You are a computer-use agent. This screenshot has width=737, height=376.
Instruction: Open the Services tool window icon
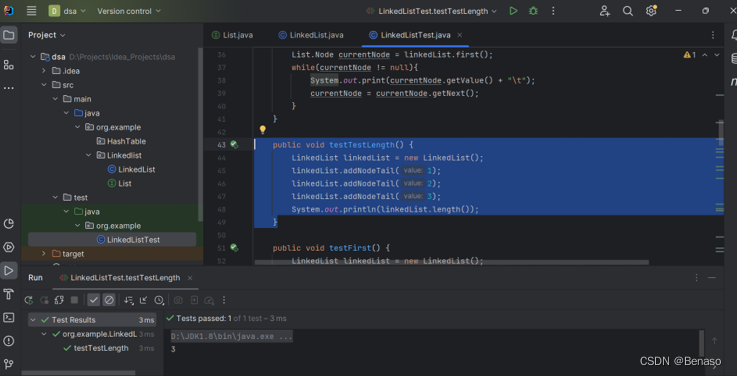[8, 247]
